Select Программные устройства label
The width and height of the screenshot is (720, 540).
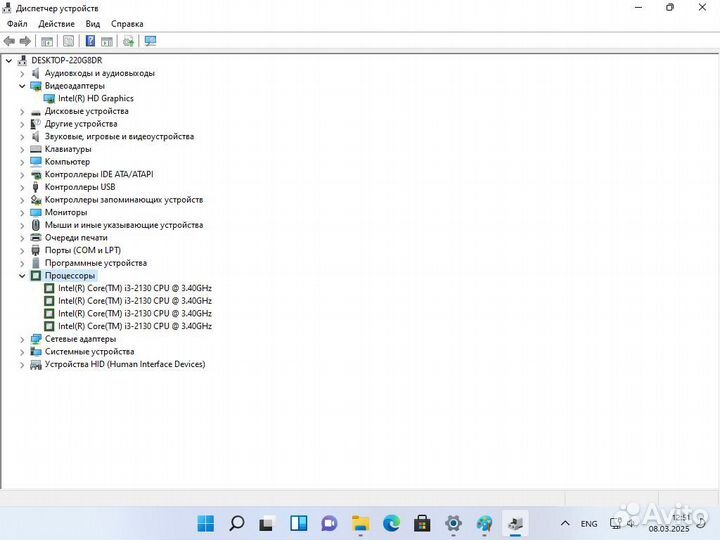point(96,263)
